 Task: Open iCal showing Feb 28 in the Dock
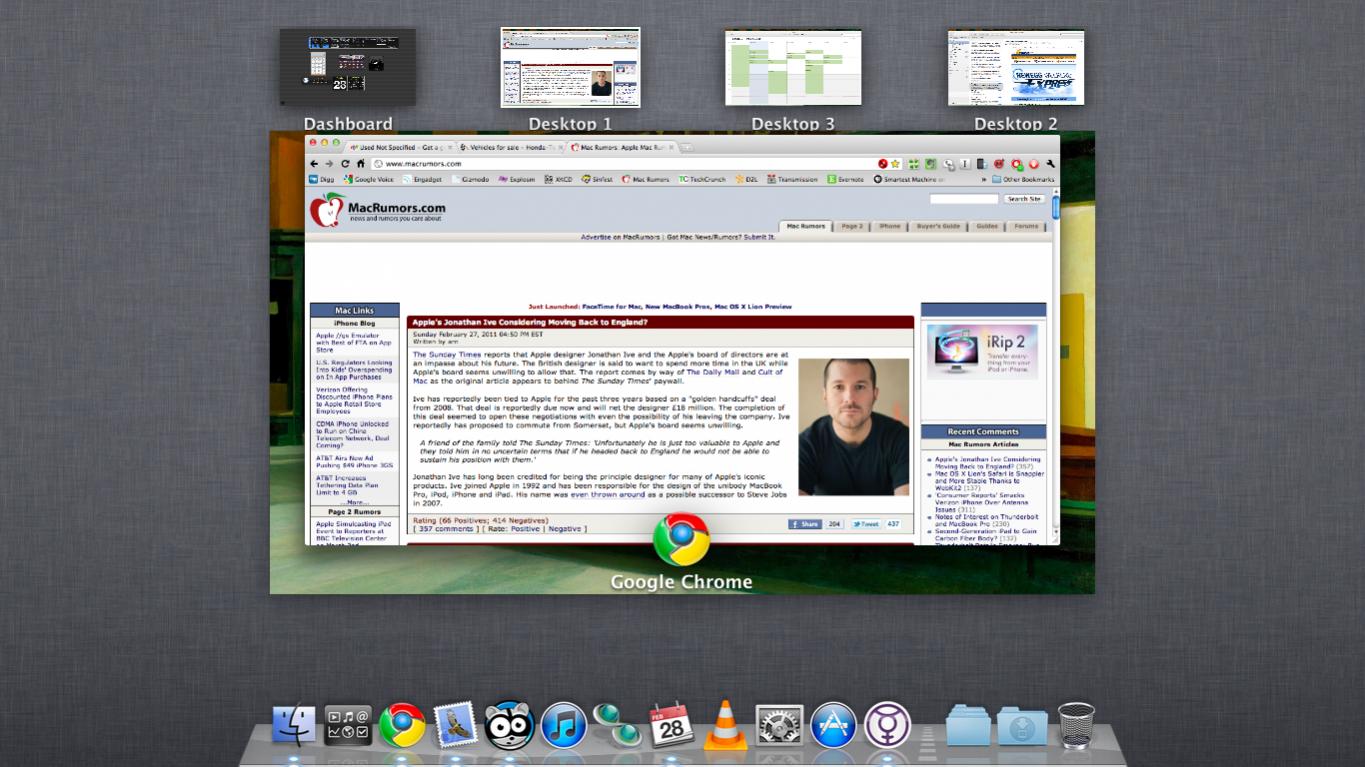[671, 725]
